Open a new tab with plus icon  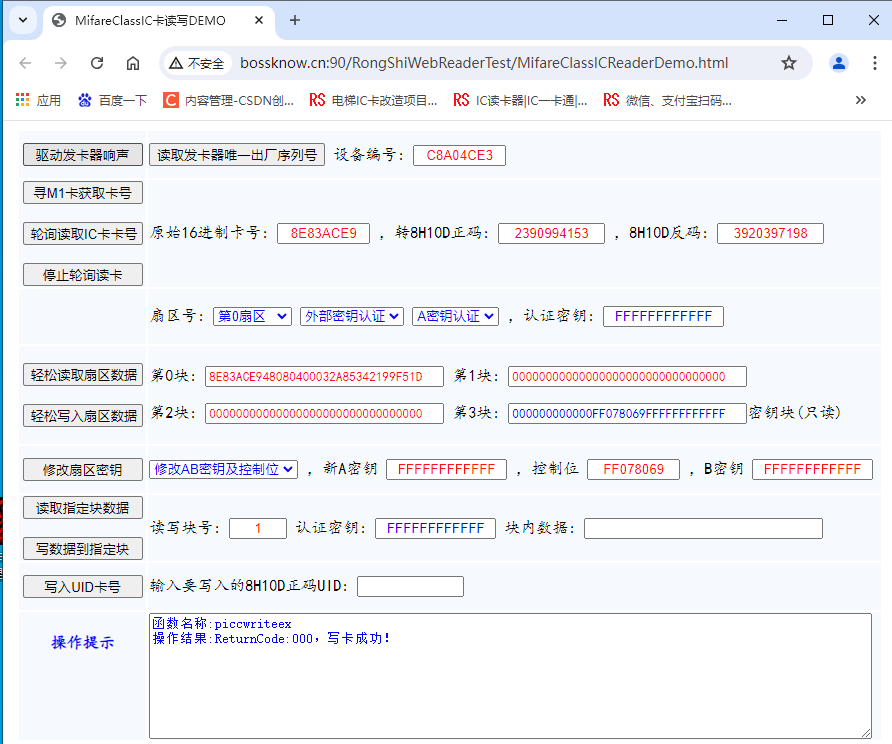point(295,20)
